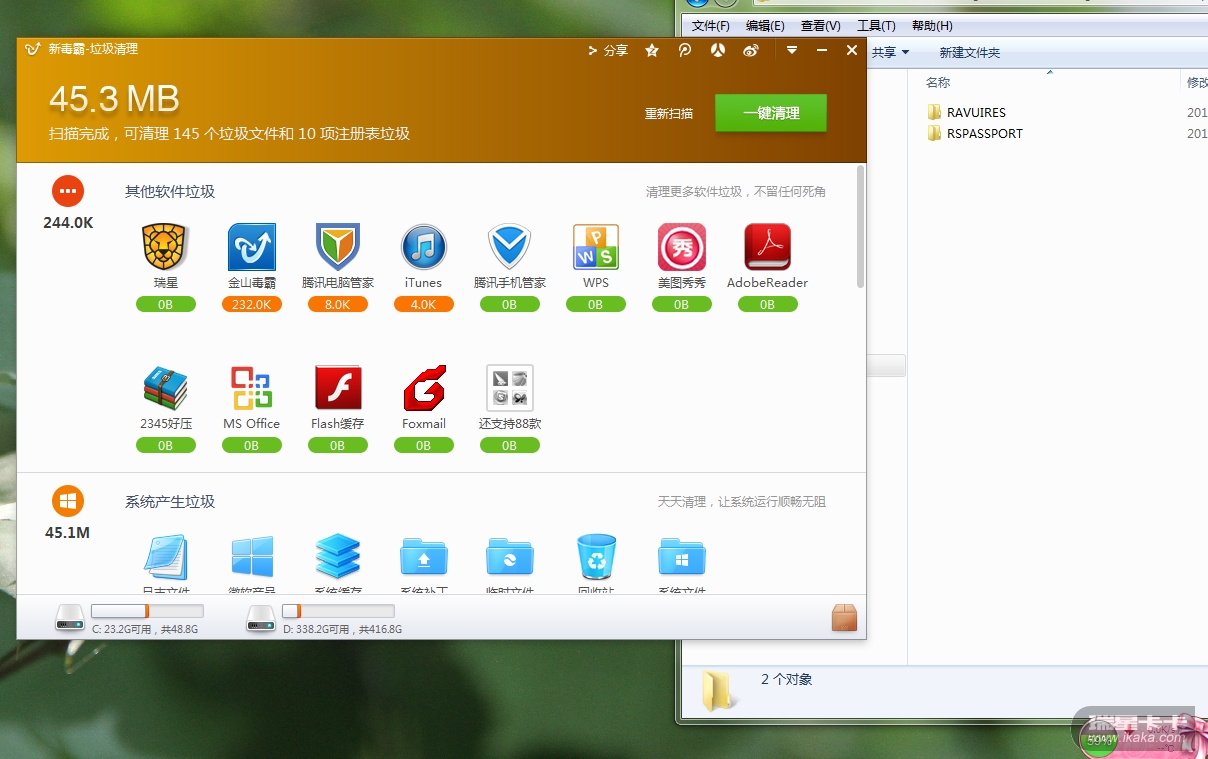Screen dimensions: 1208x759
Task: Open the 还支持88款 more software icon
Action: (509, 388)
